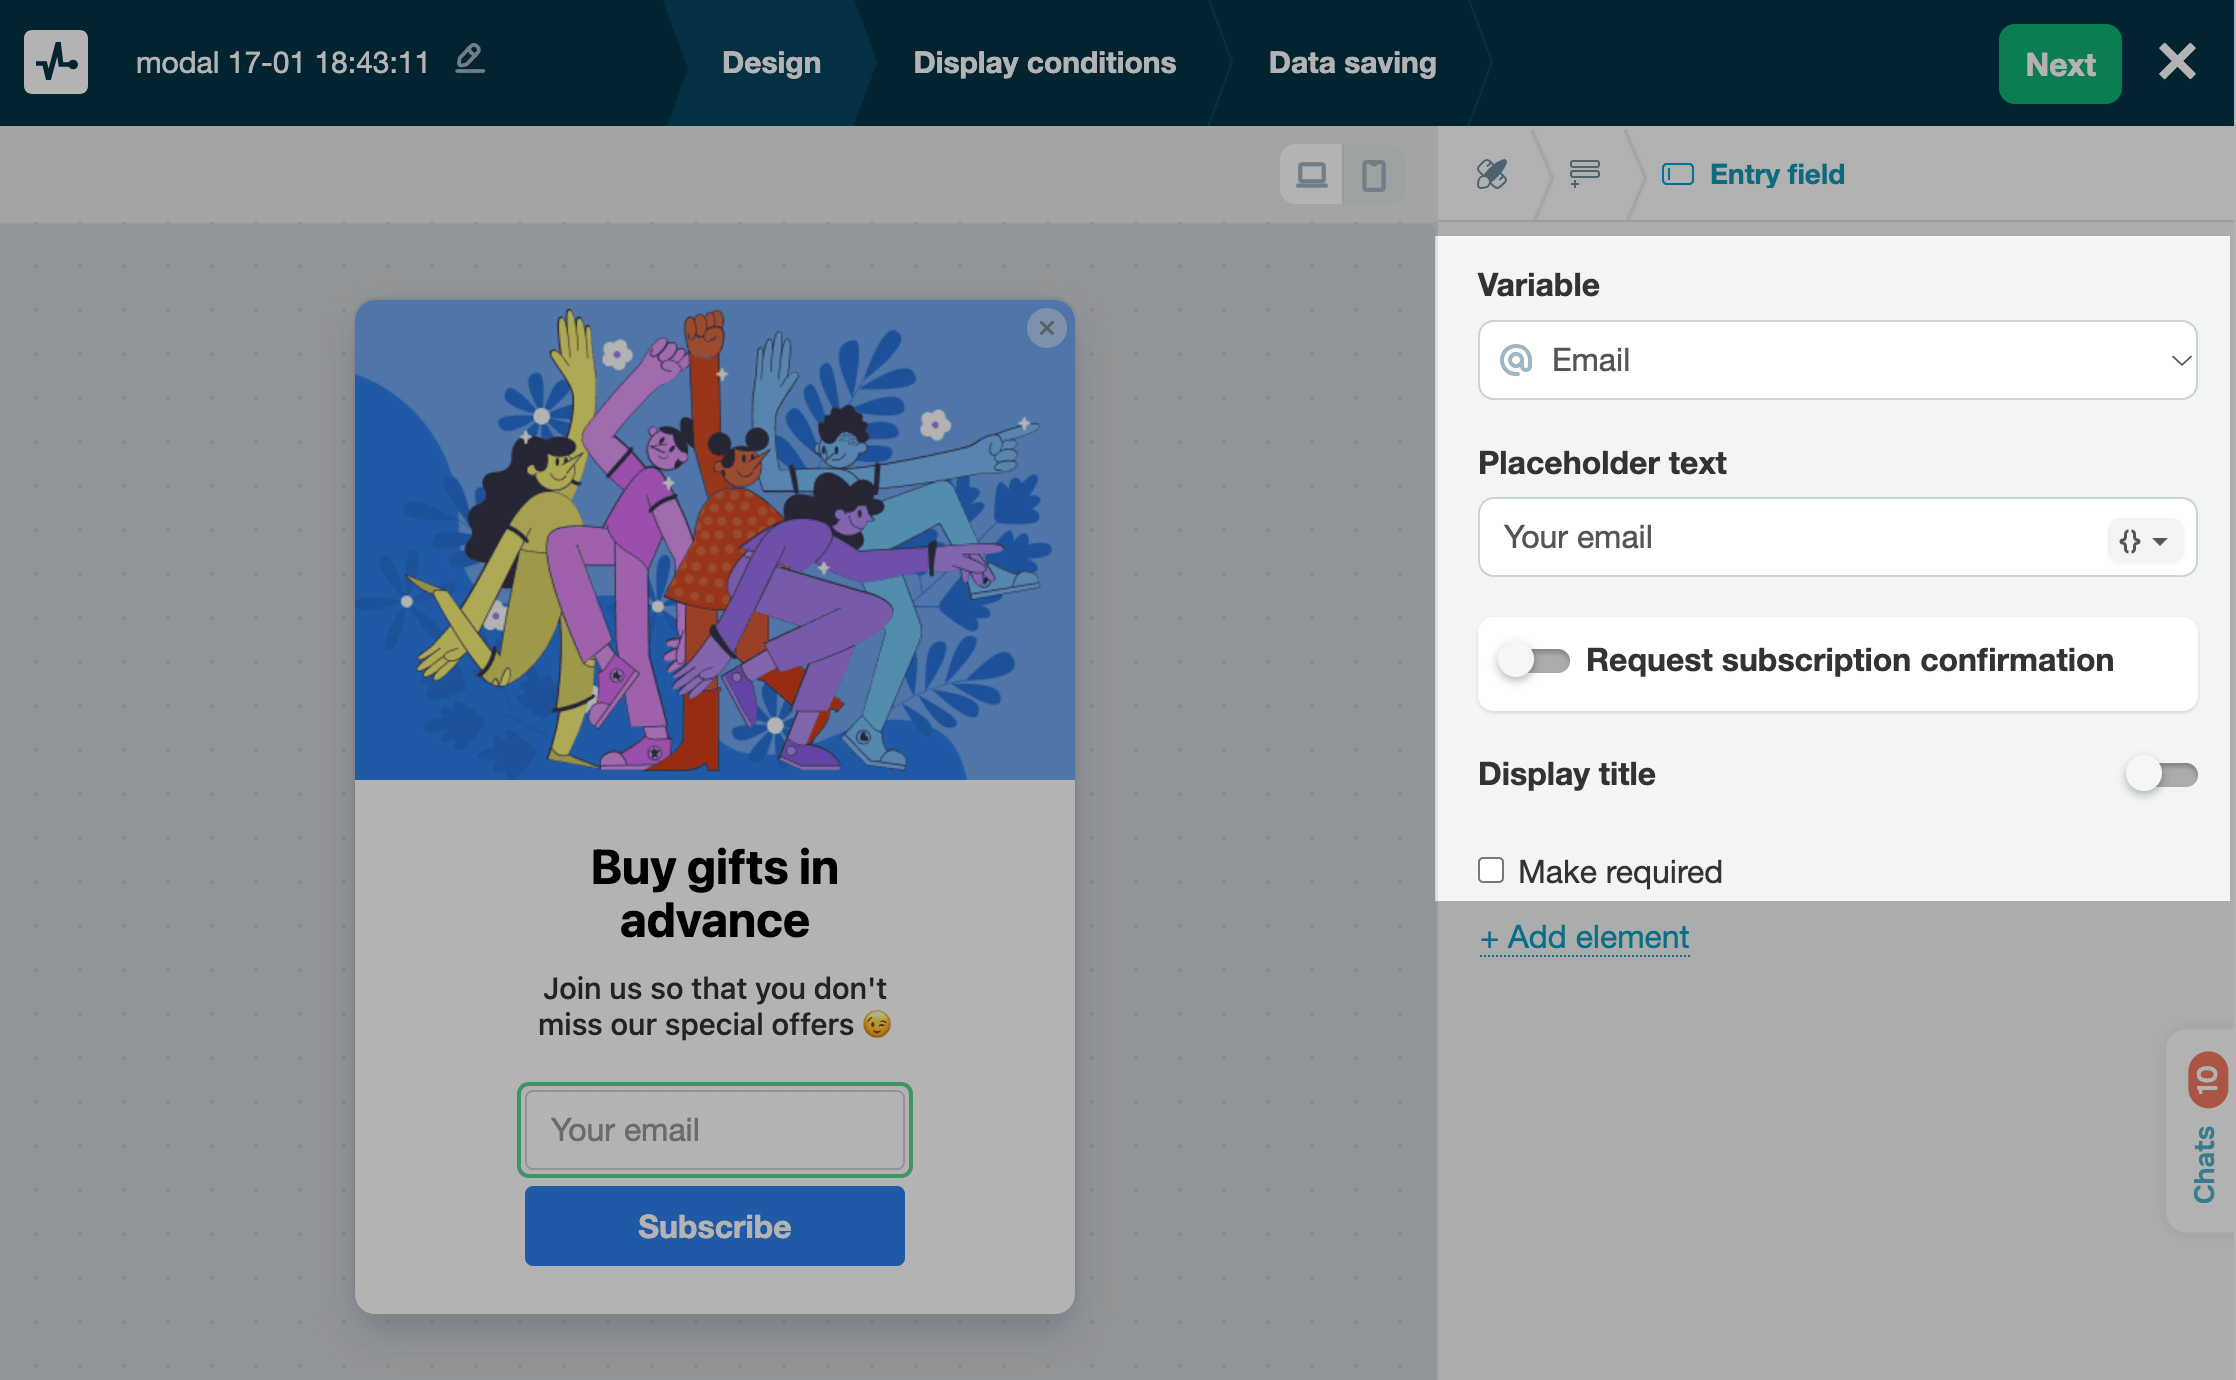The width and height of the screenshot is (2236, 1380).
Task: Click the blue Subscribe button in preview
Action: [714, 1226]
